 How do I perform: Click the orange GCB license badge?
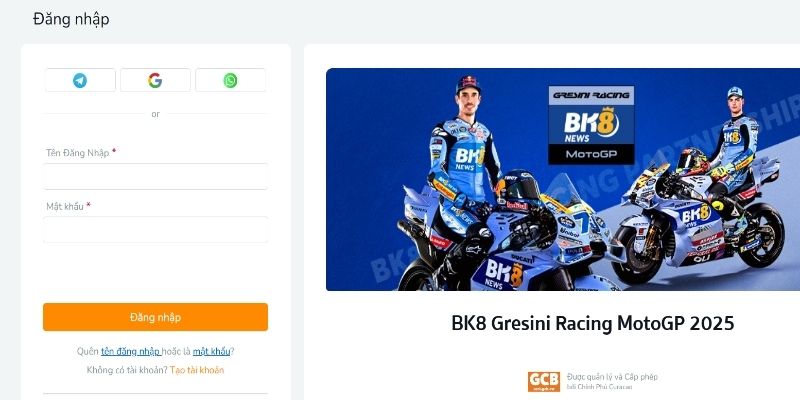coord(544,381)
